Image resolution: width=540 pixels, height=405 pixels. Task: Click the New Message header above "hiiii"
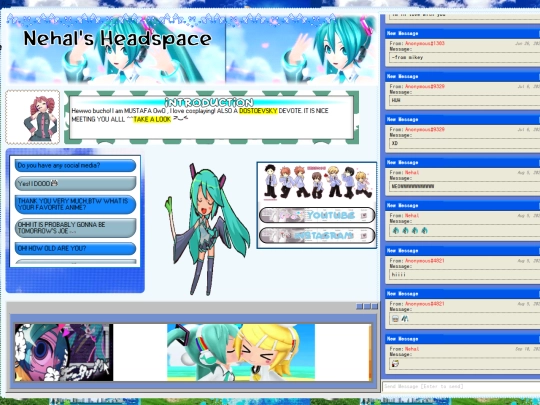pos(462,251)
